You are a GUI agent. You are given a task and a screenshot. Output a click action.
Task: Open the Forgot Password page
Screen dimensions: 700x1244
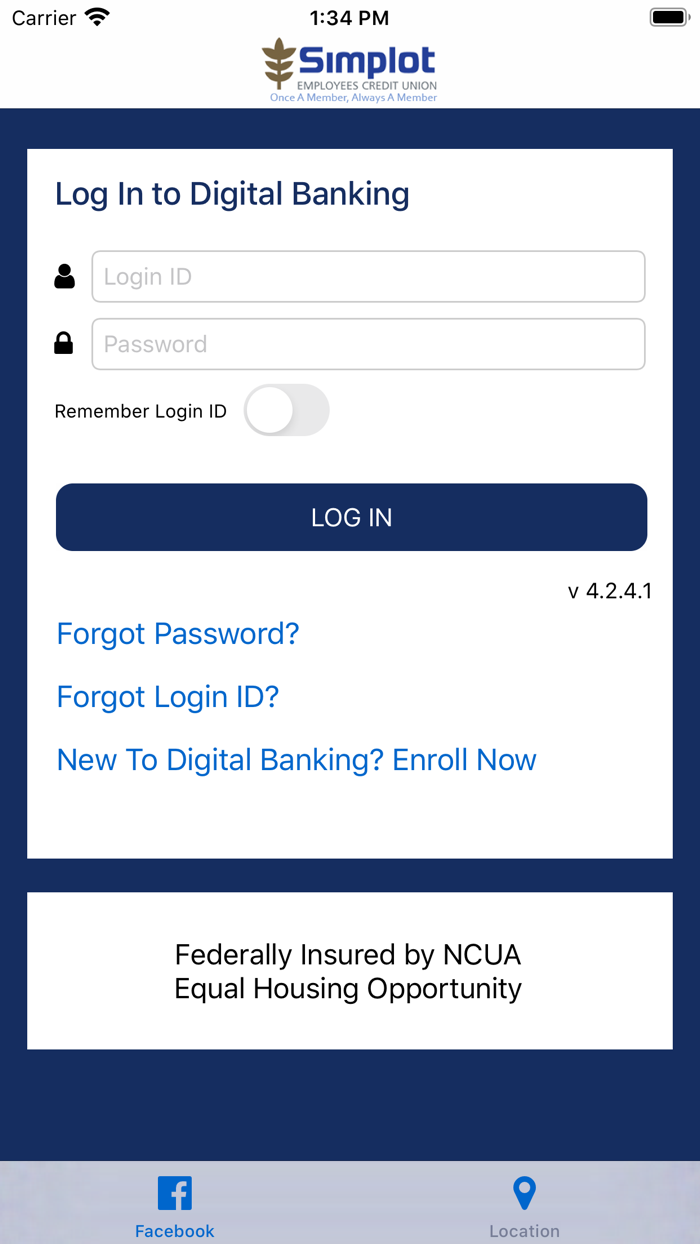[178, 633]
